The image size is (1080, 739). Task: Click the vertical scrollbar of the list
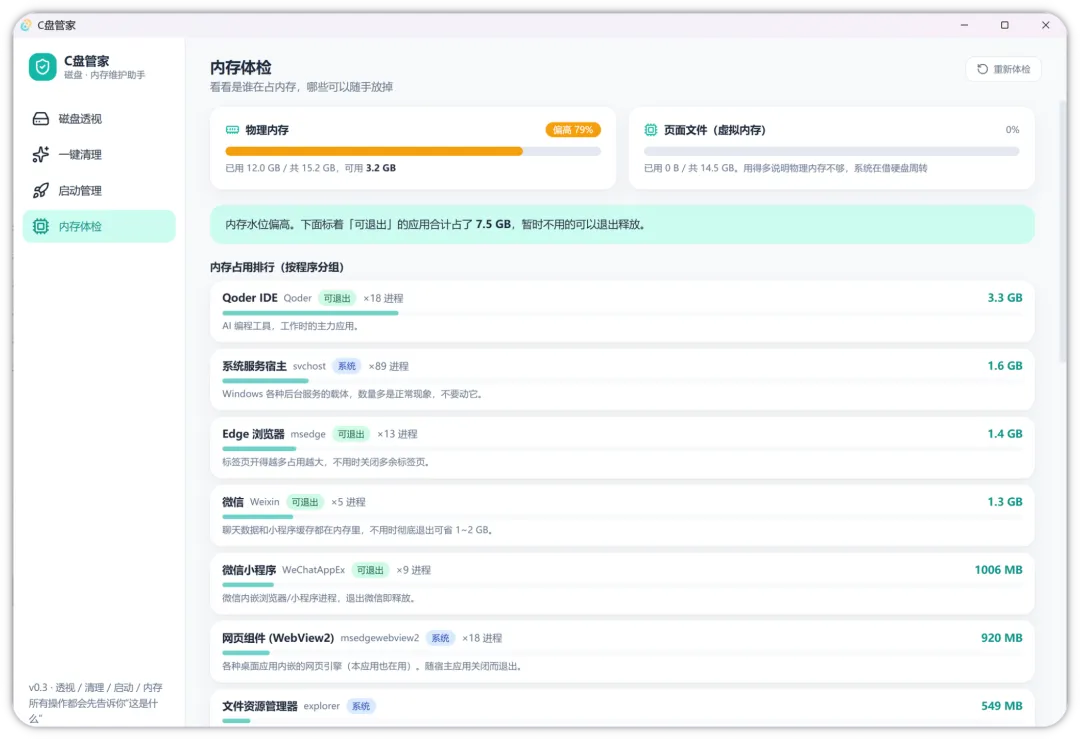click(1062, 231)
